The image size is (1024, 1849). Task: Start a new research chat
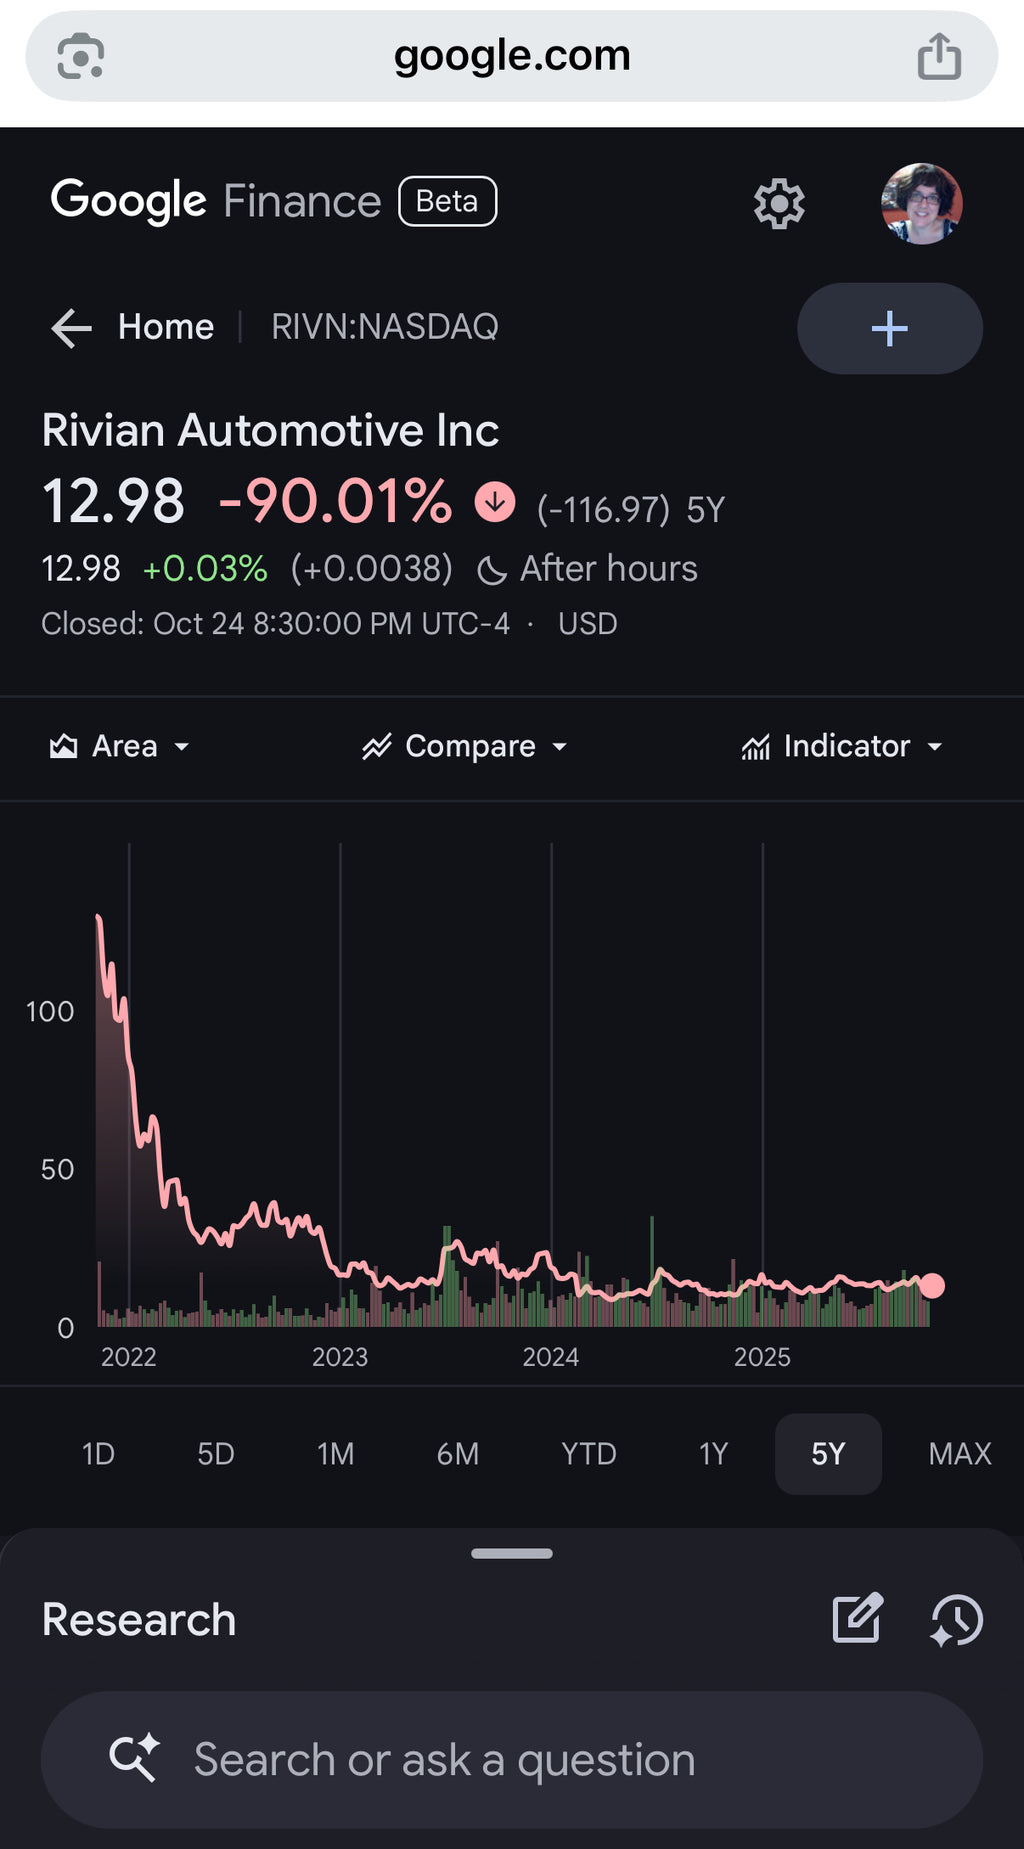(857, 1619)
